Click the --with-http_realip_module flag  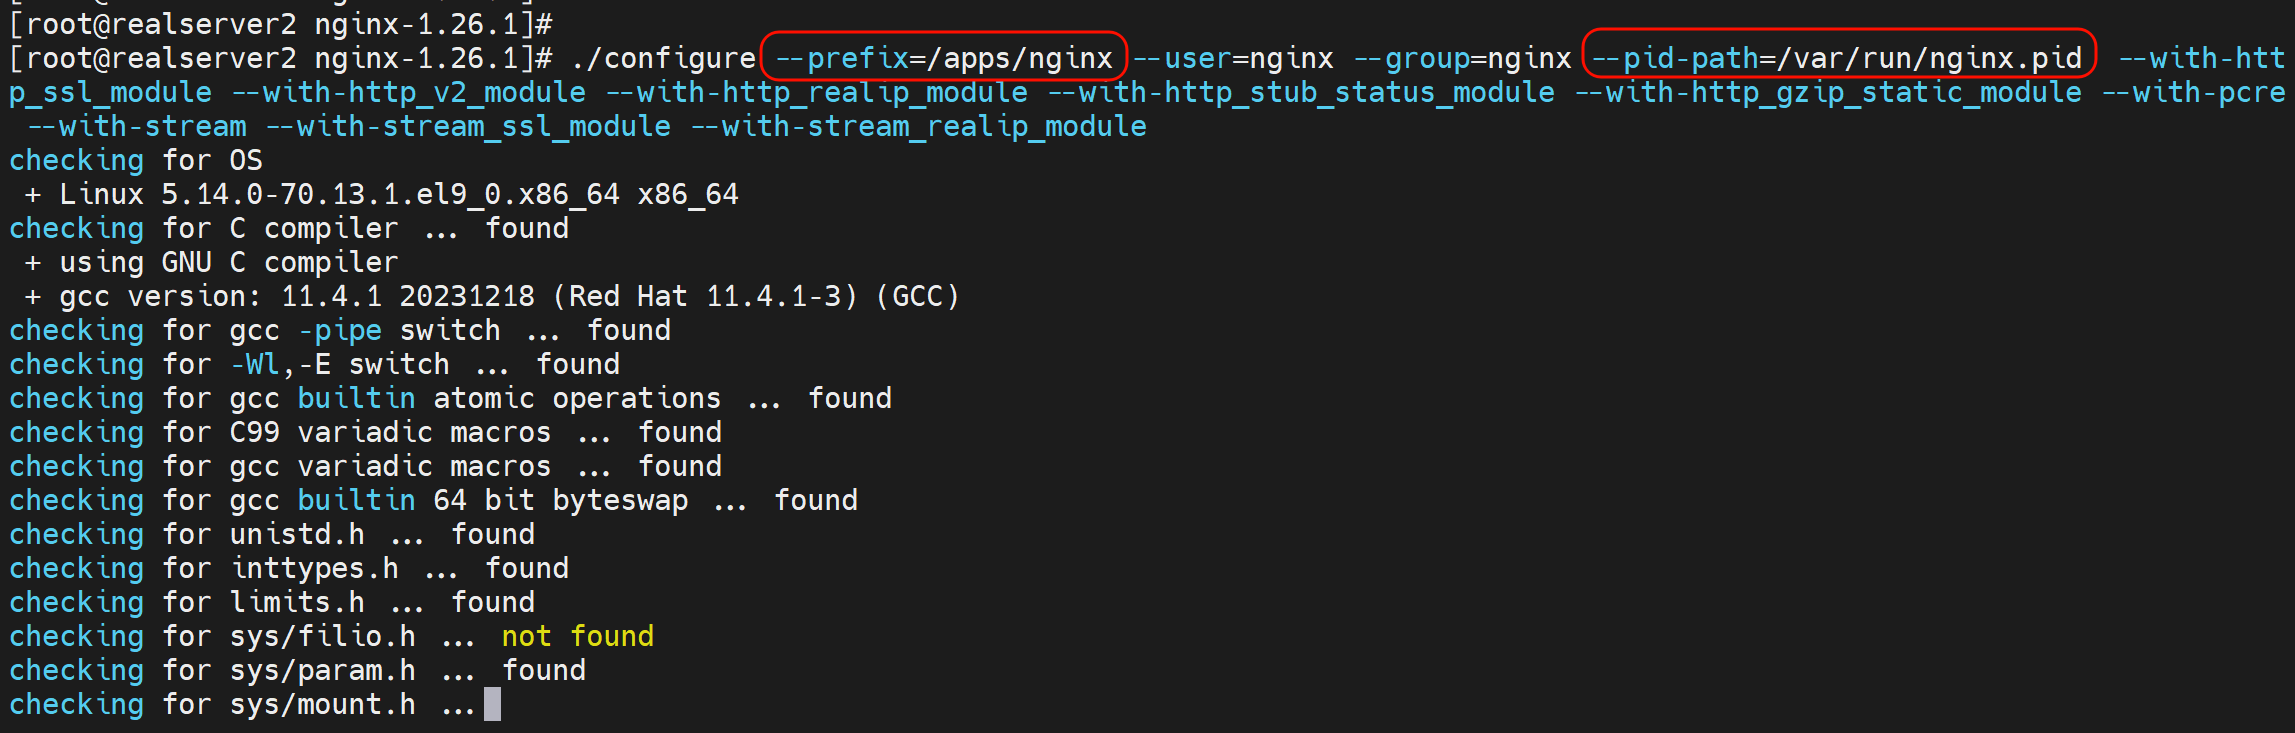tap(817, 92)
